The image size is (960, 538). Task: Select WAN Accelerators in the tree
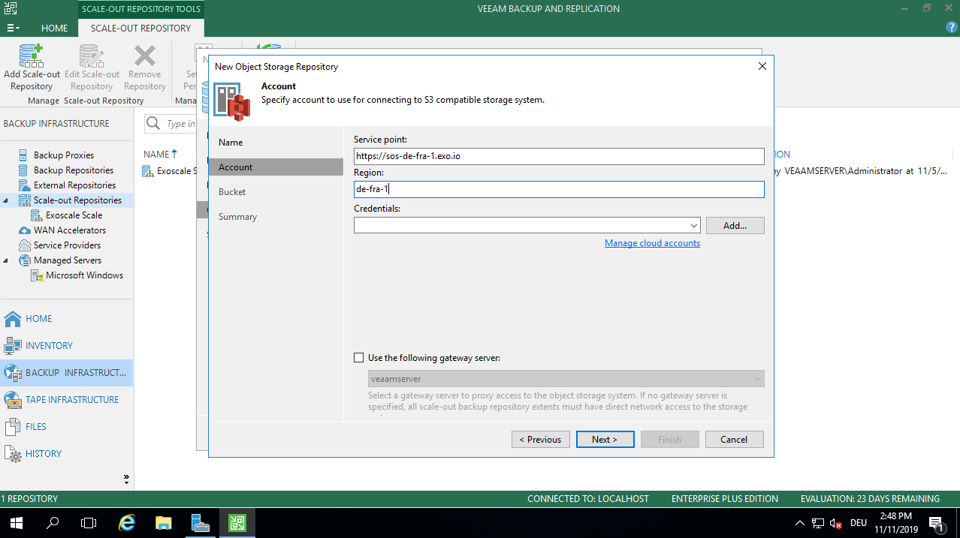pyautogui.click(x=69, y=231)
